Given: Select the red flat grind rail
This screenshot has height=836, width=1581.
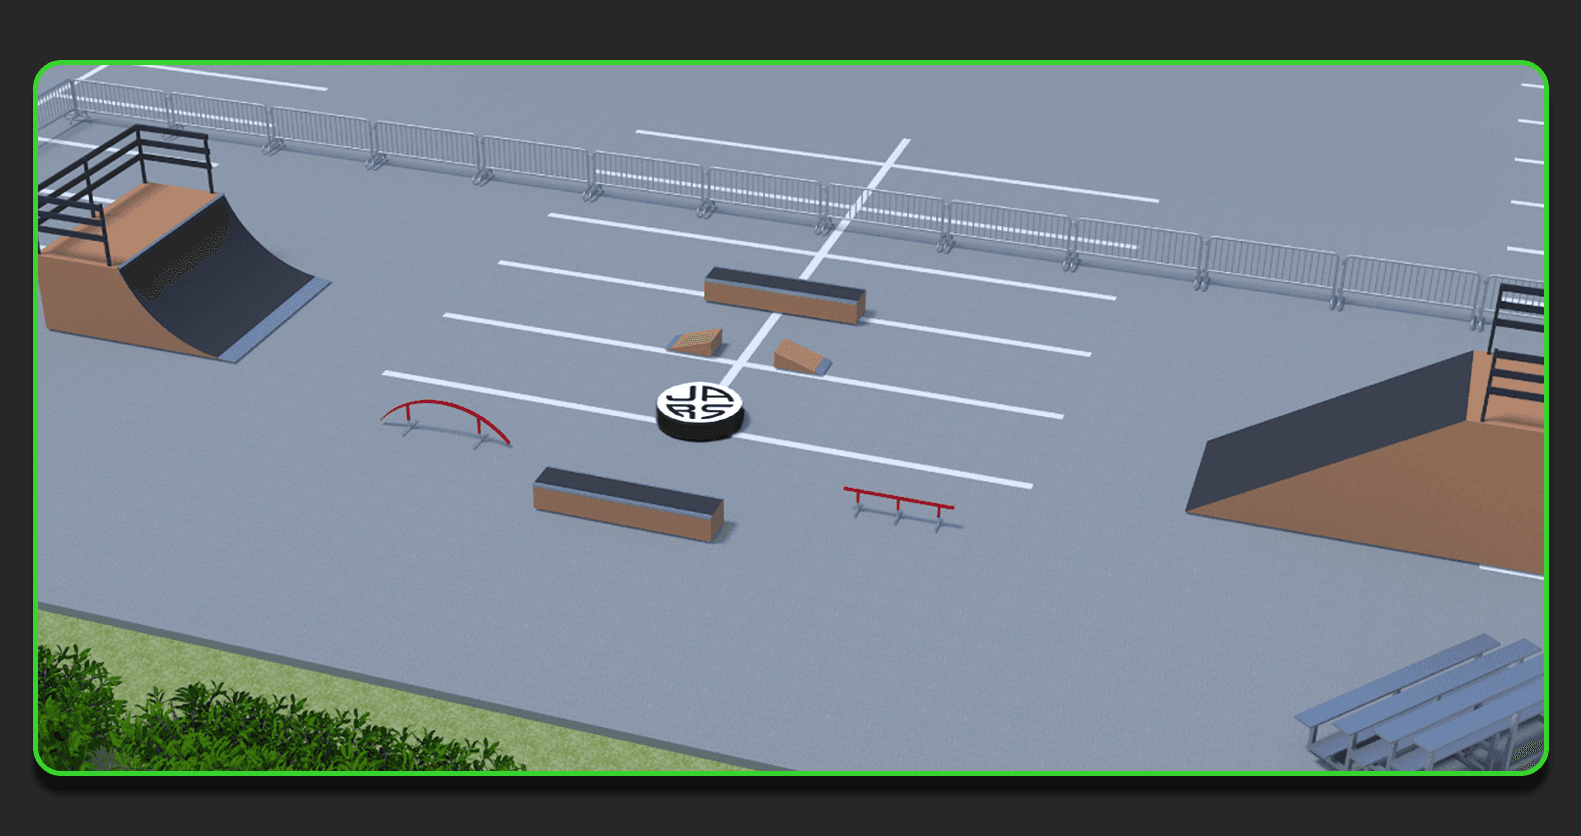Looking at the screenshot, I should point(898,498).
